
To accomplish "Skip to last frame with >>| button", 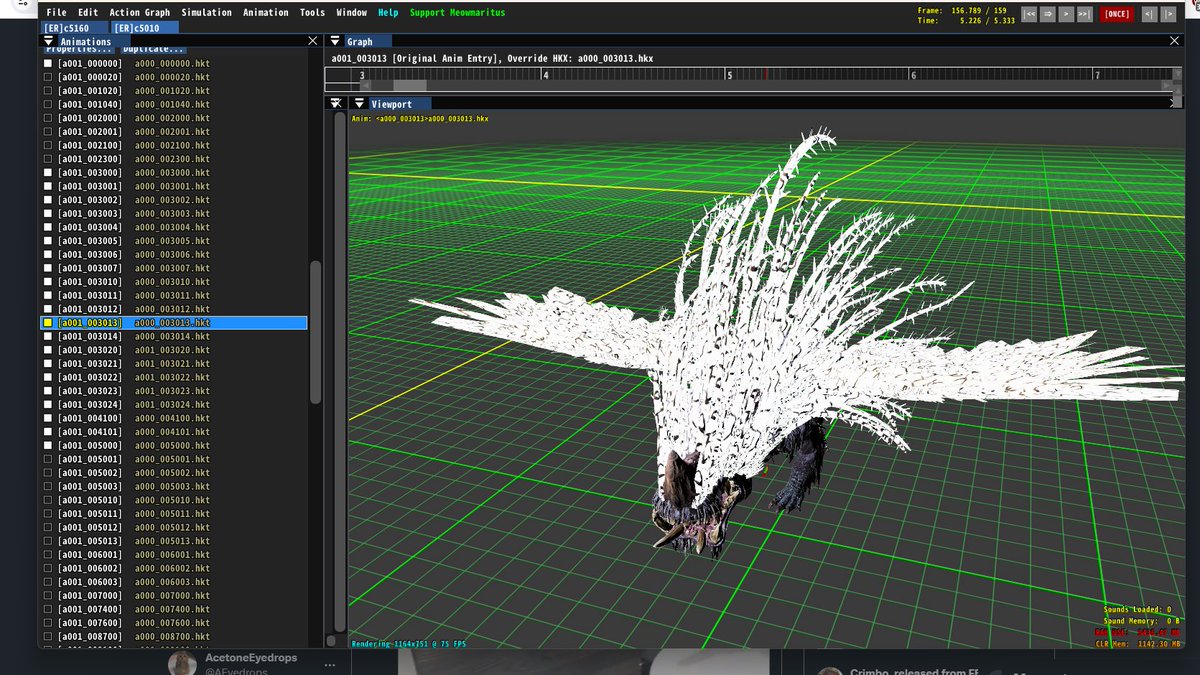I will [x=1083, y=14].
